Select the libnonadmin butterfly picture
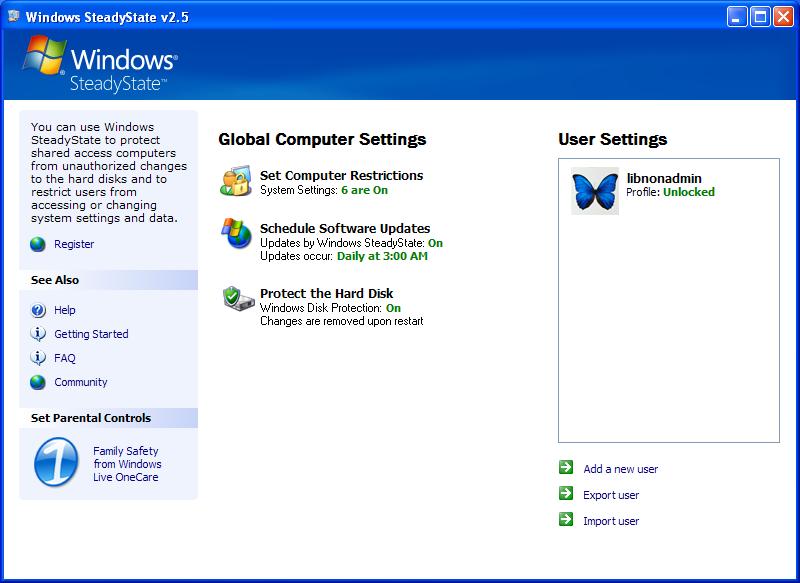 [595, 191]
